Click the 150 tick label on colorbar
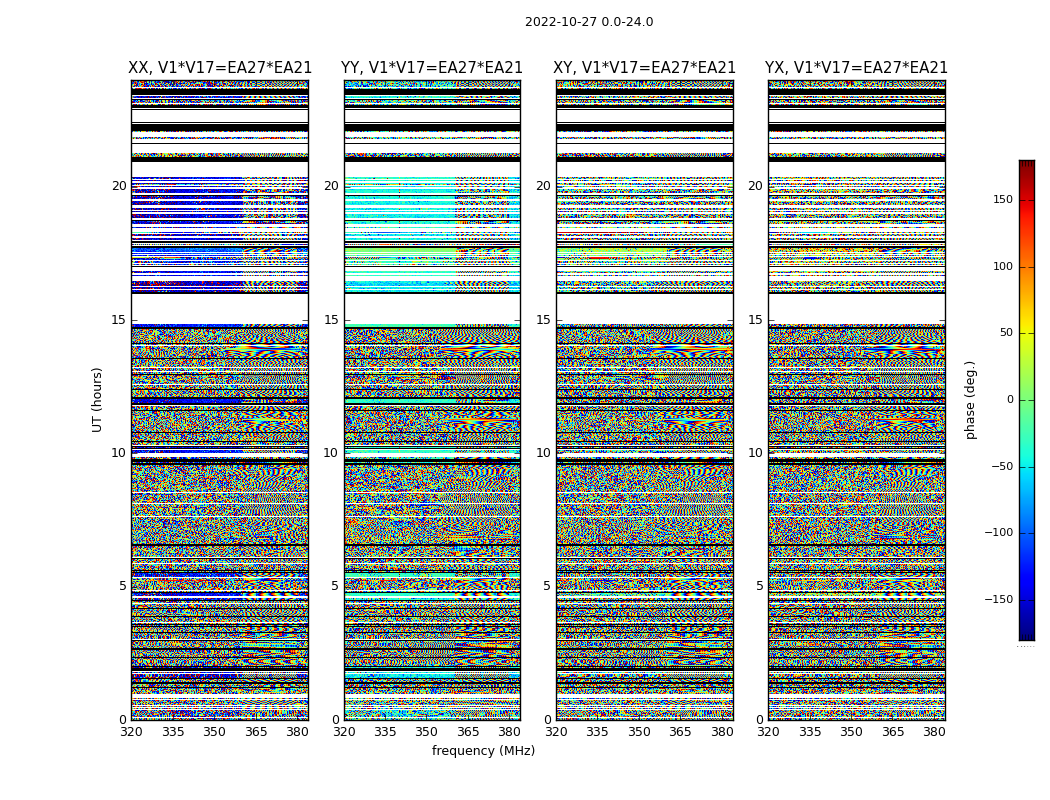The height and width of the screenshot is (800, 1050). [1003, 199]
